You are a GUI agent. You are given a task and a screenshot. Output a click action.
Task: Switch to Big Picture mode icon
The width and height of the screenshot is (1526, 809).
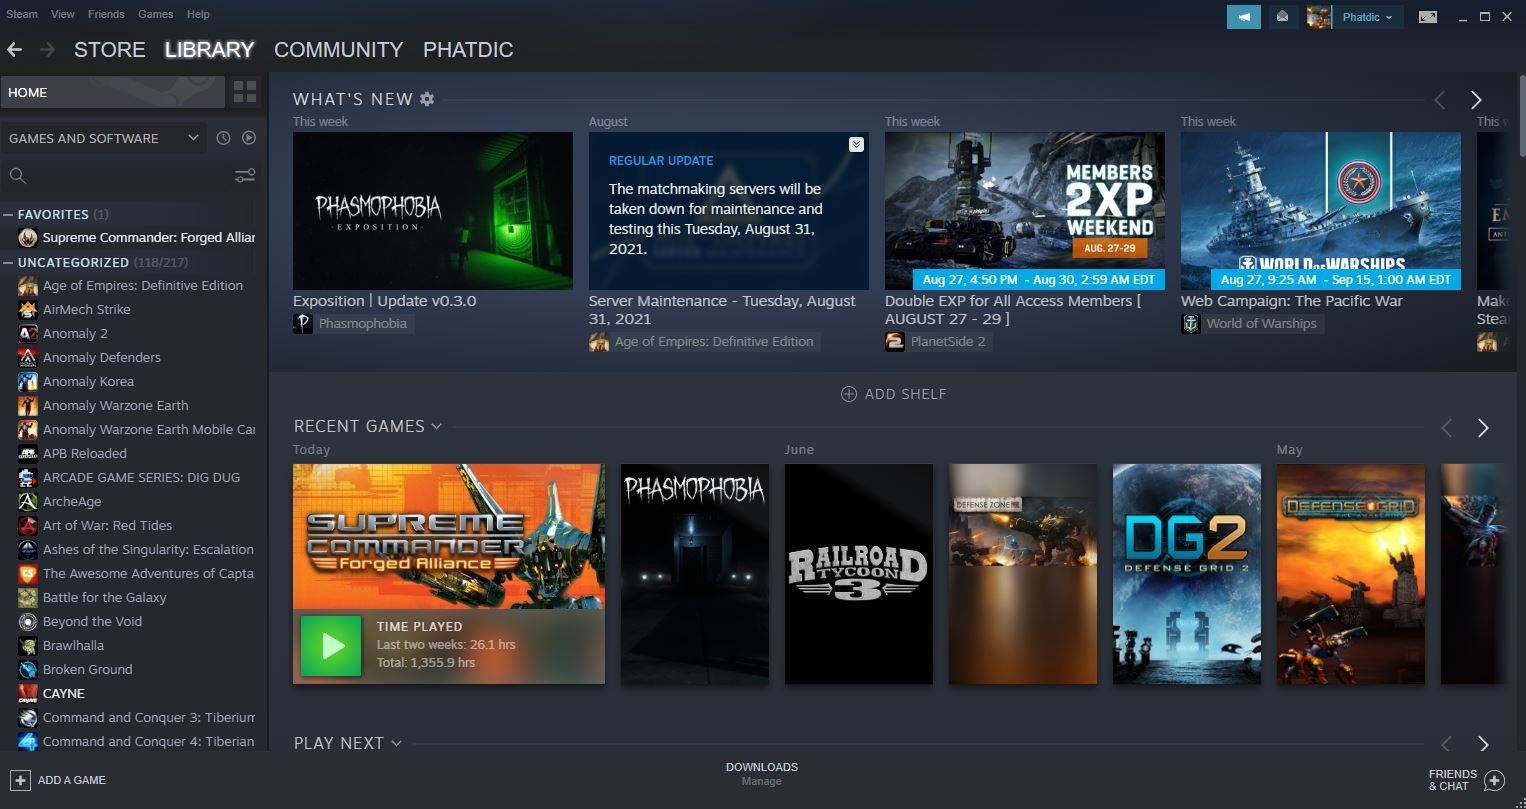click(x=1428, y=17)
